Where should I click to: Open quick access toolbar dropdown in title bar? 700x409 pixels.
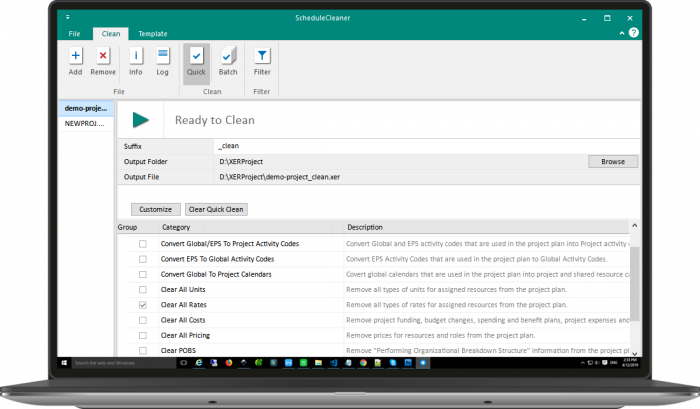(x=67, y=17)
